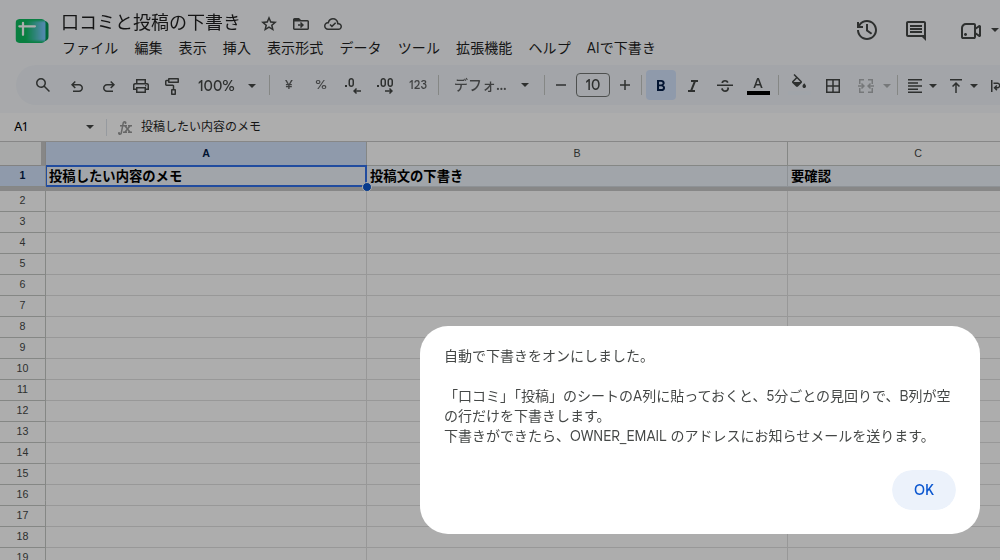Click the Google Sheets home logo
The width and height of the screenshot is (1000, 560).
pyautogui.click(x=32, y=30)
